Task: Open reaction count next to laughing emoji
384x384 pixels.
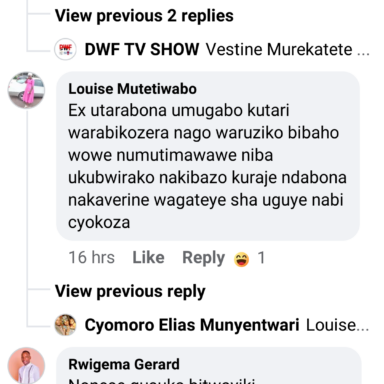Action: [x=261, y=258]
